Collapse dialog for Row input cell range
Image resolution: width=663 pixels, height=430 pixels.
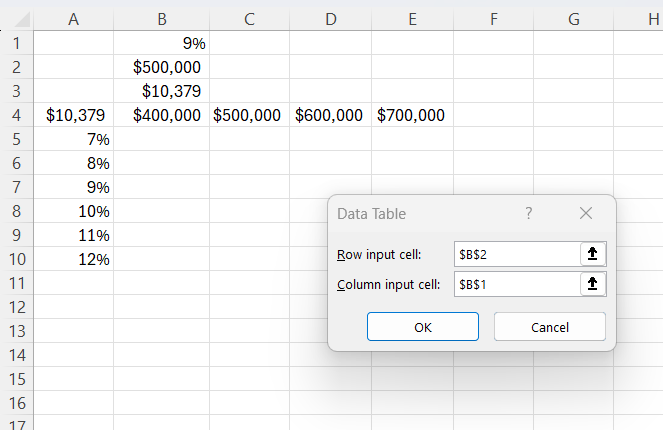click(593, 254)
